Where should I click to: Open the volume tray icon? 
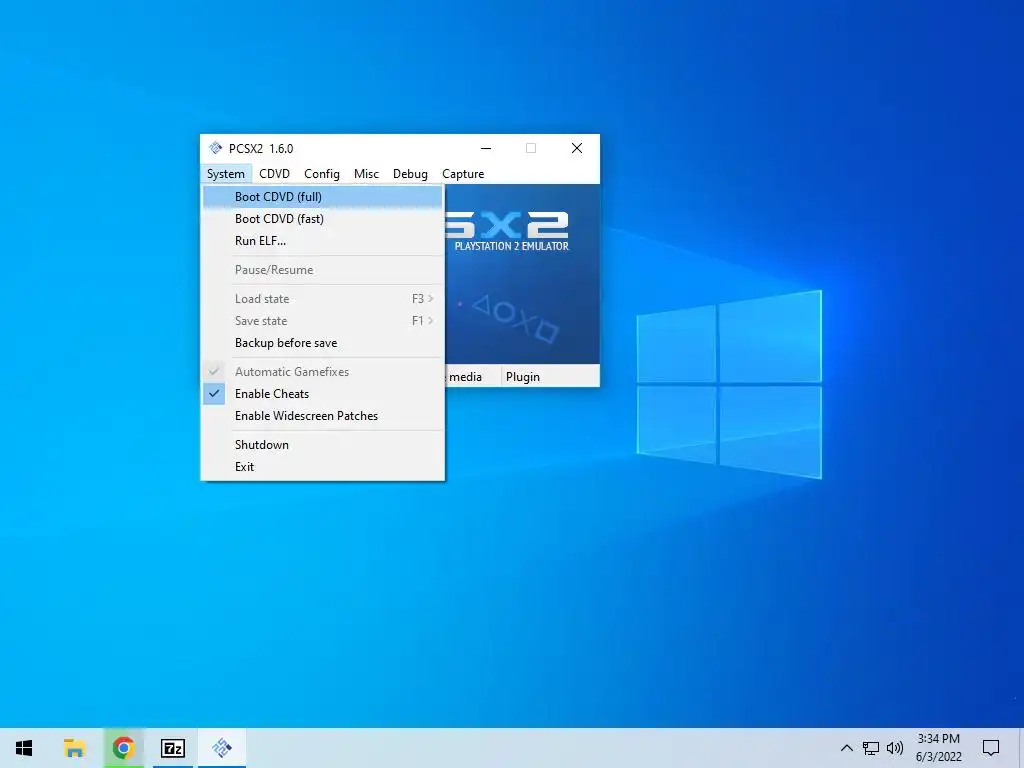895,748
